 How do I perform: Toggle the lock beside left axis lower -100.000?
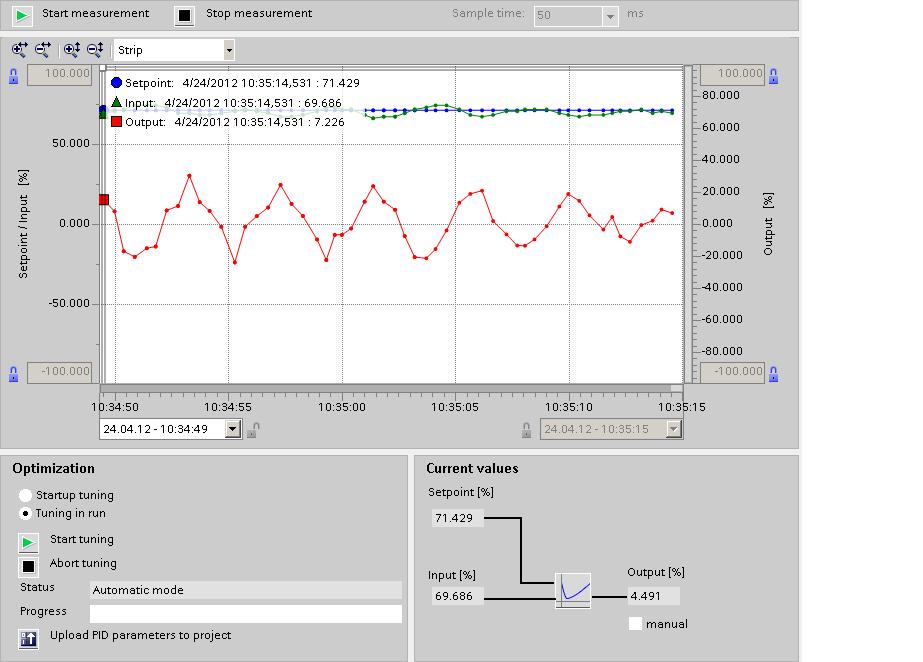pos(14,374)
